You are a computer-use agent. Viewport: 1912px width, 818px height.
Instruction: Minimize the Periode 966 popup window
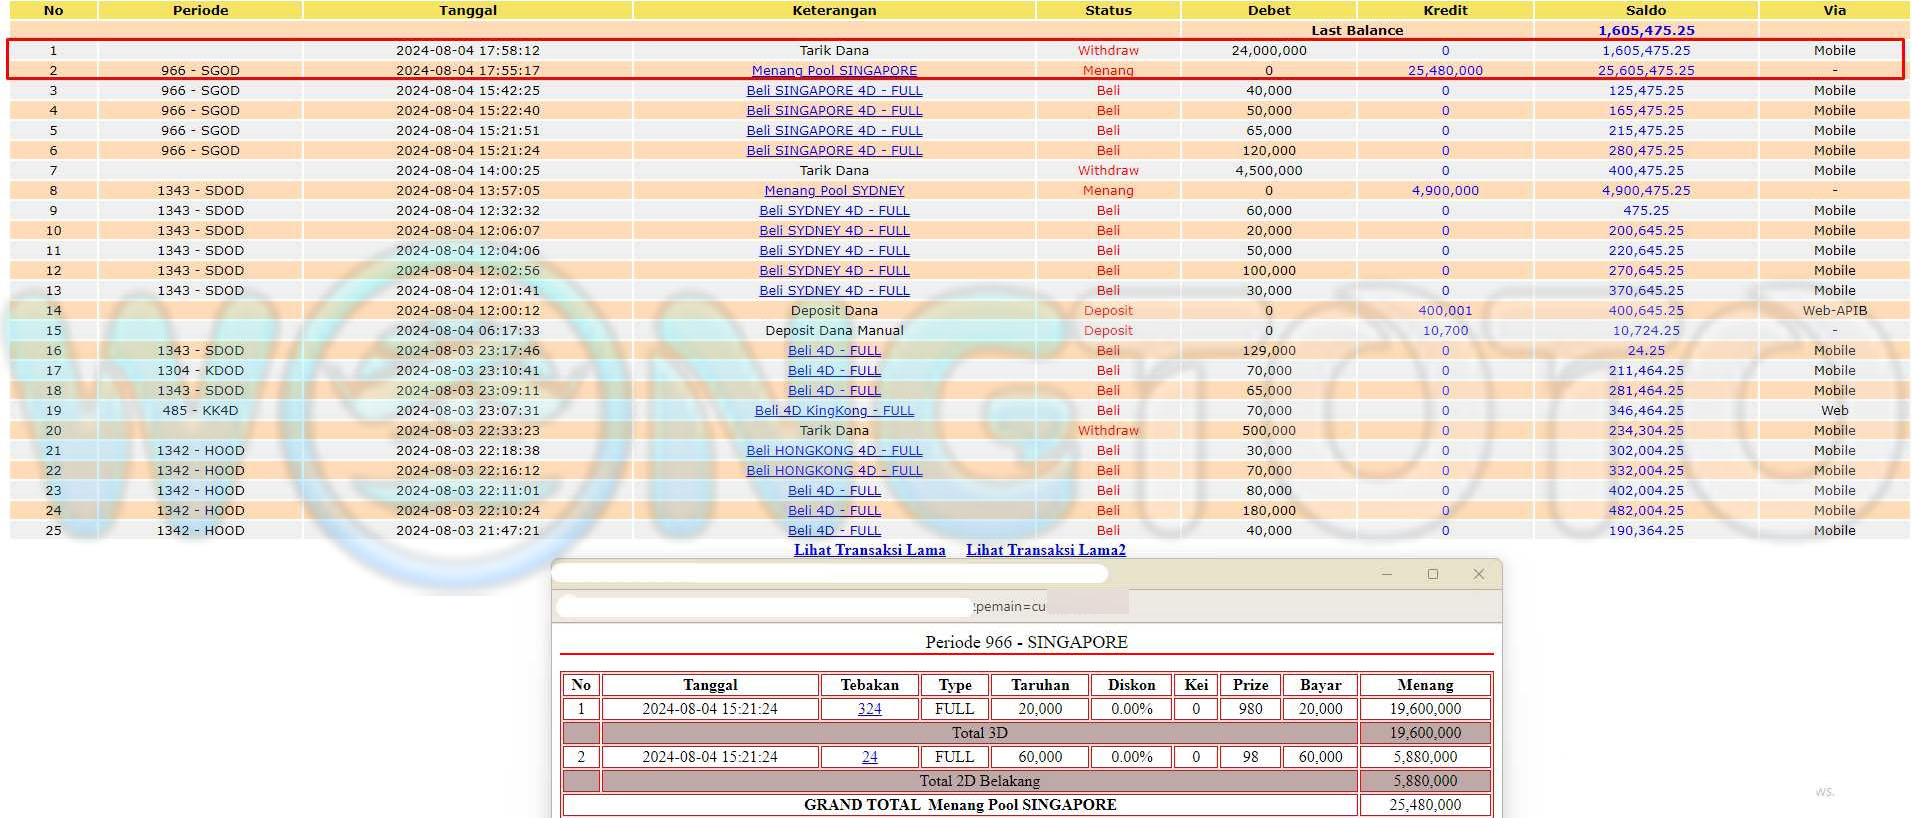tap(1386, 574)
